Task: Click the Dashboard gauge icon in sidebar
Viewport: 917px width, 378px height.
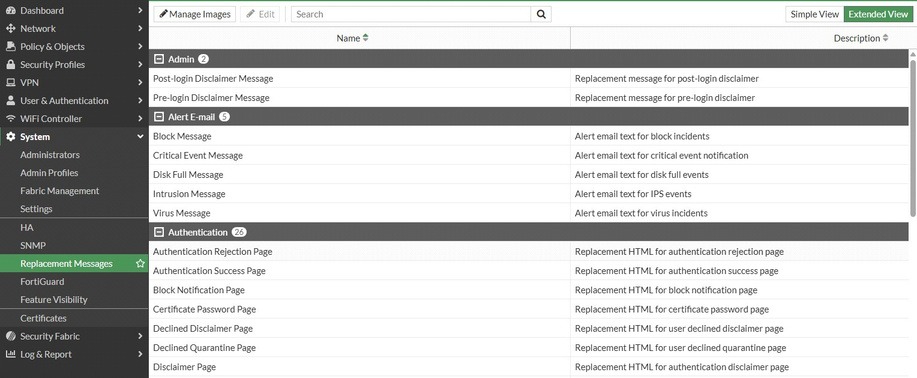Action: 11,11
